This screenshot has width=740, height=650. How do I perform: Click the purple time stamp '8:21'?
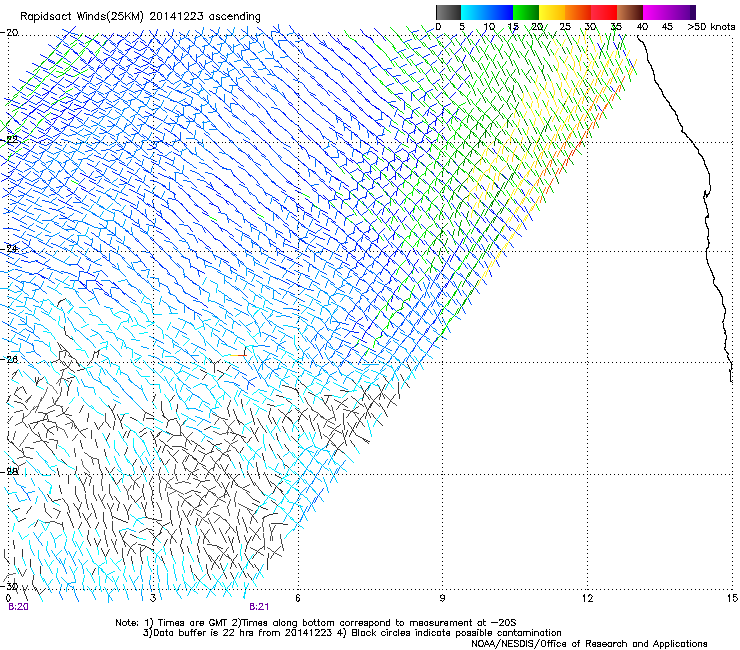point(259,607)
